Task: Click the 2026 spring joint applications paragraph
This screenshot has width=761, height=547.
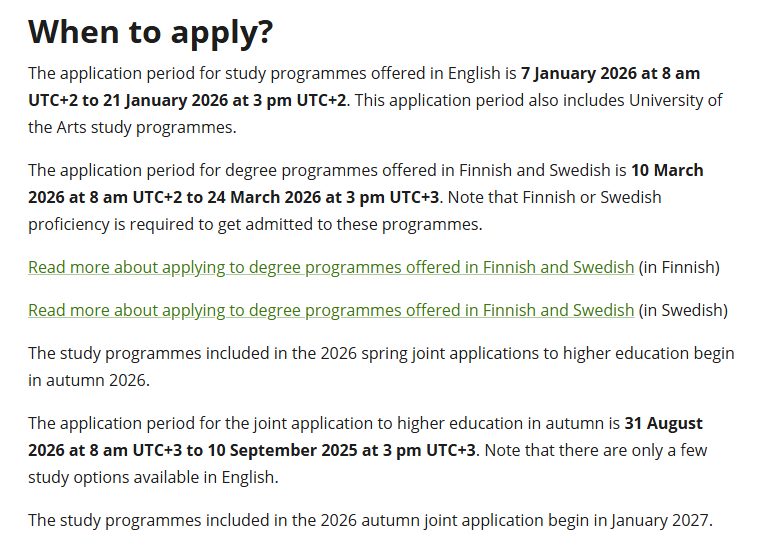Action: tap(380, 353)
